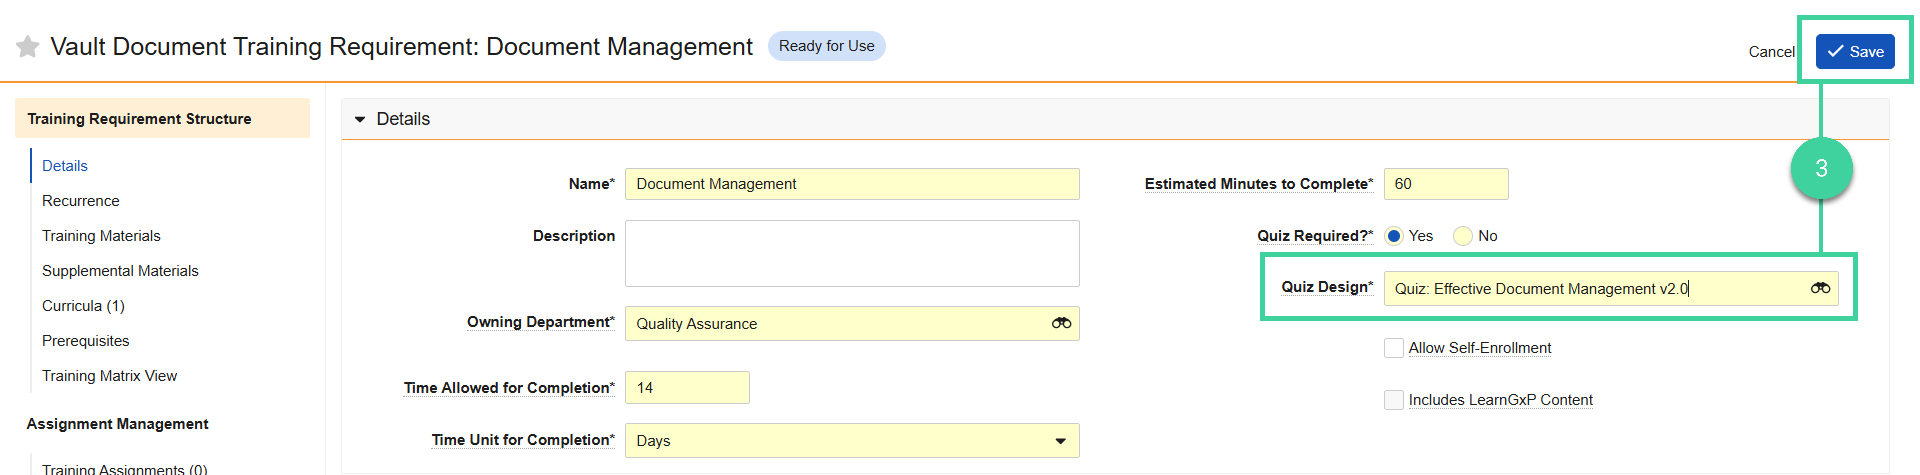Click Cancel link
The image size is (1920, 475).
click(x=1771, y=52)
